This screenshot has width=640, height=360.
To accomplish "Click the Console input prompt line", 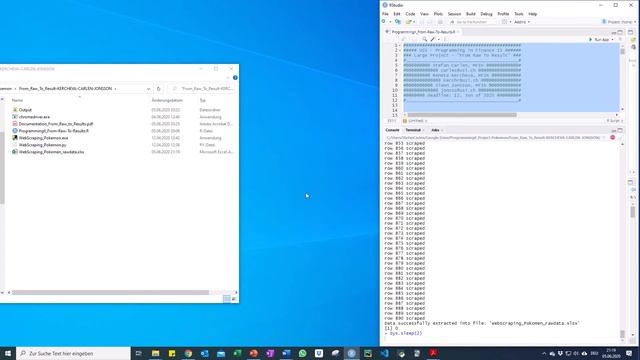I will point(500,338).
